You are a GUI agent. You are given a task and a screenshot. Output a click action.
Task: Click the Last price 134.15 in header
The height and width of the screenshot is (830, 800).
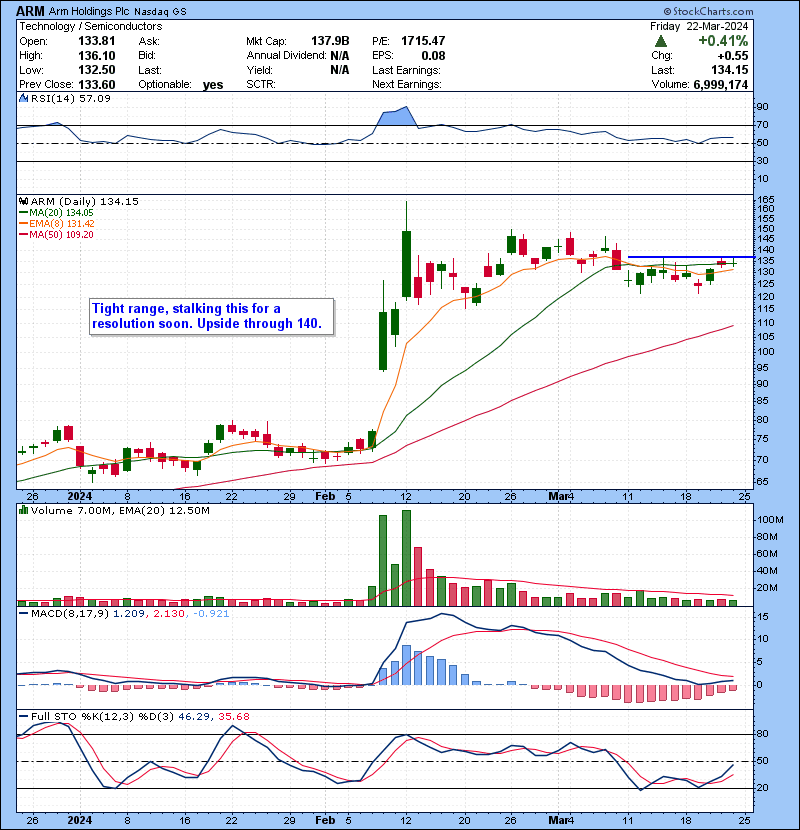pyautogui.click(x=730, y=70)
